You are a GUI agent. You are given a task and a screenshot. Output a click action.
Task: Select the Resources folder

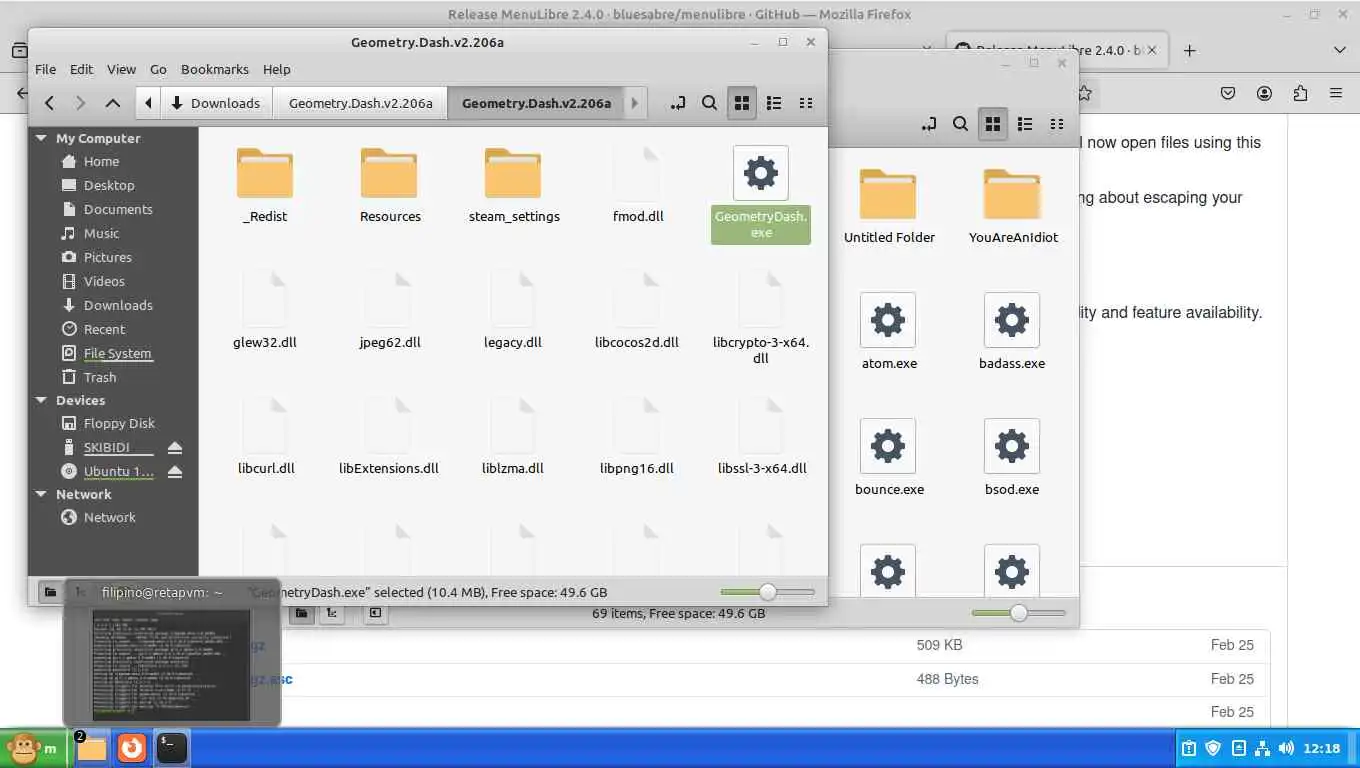pyautogui.click(x=390, y=185)
